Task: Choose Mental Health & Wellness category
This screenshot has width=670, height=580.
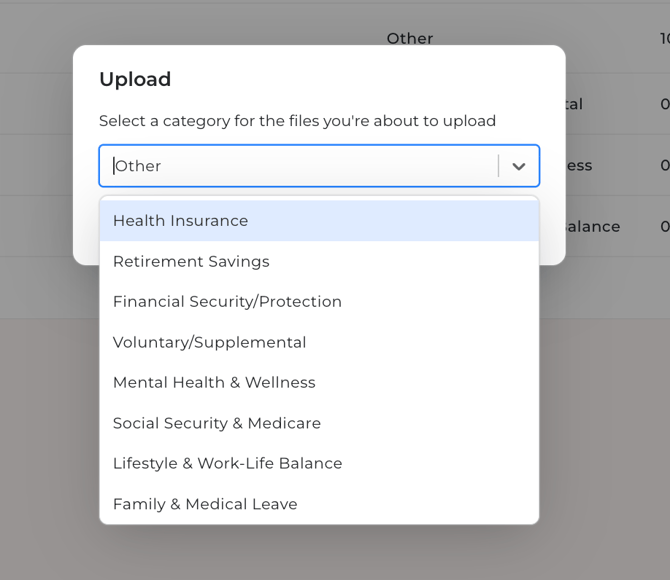Action: point(214,383)
